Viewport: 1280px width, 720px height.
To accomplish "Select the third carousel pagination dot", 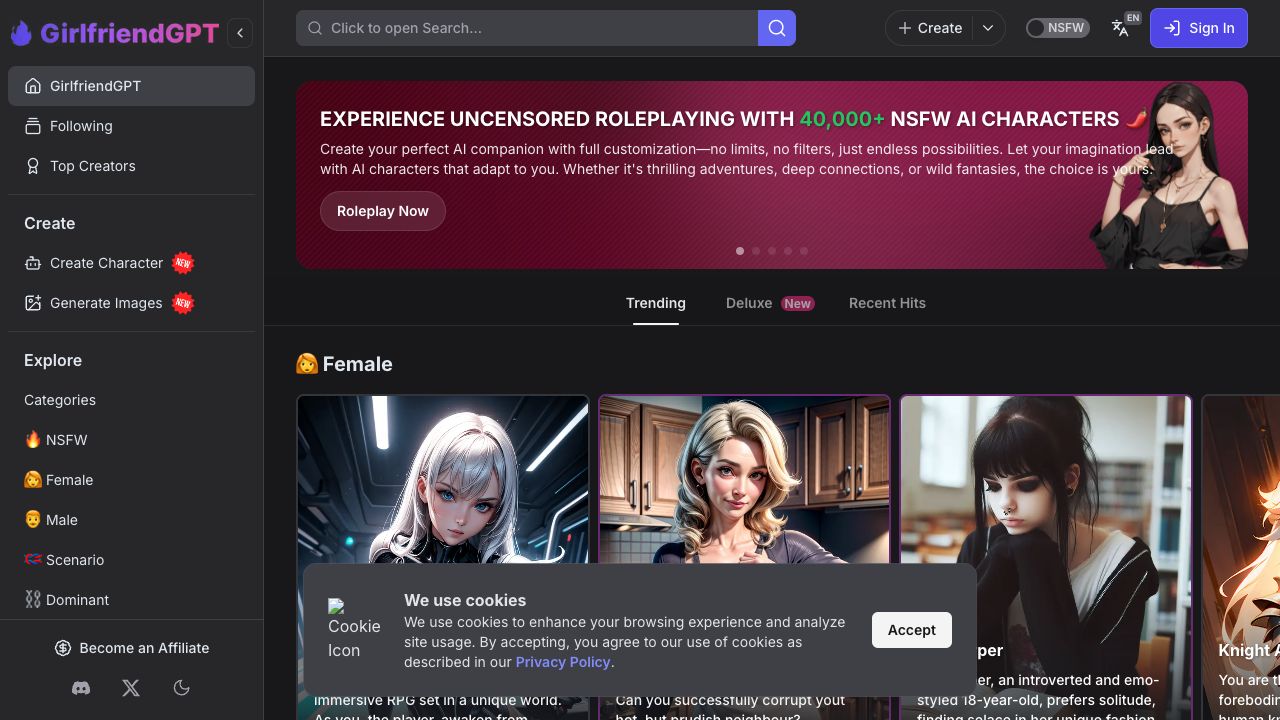I will pyautogui.click(x=772, y=251).
